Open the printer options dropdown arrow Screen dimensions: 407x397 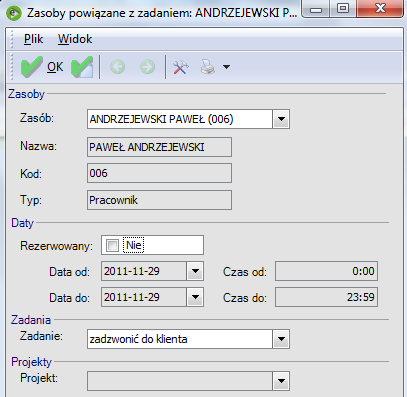tap(226, 67)
